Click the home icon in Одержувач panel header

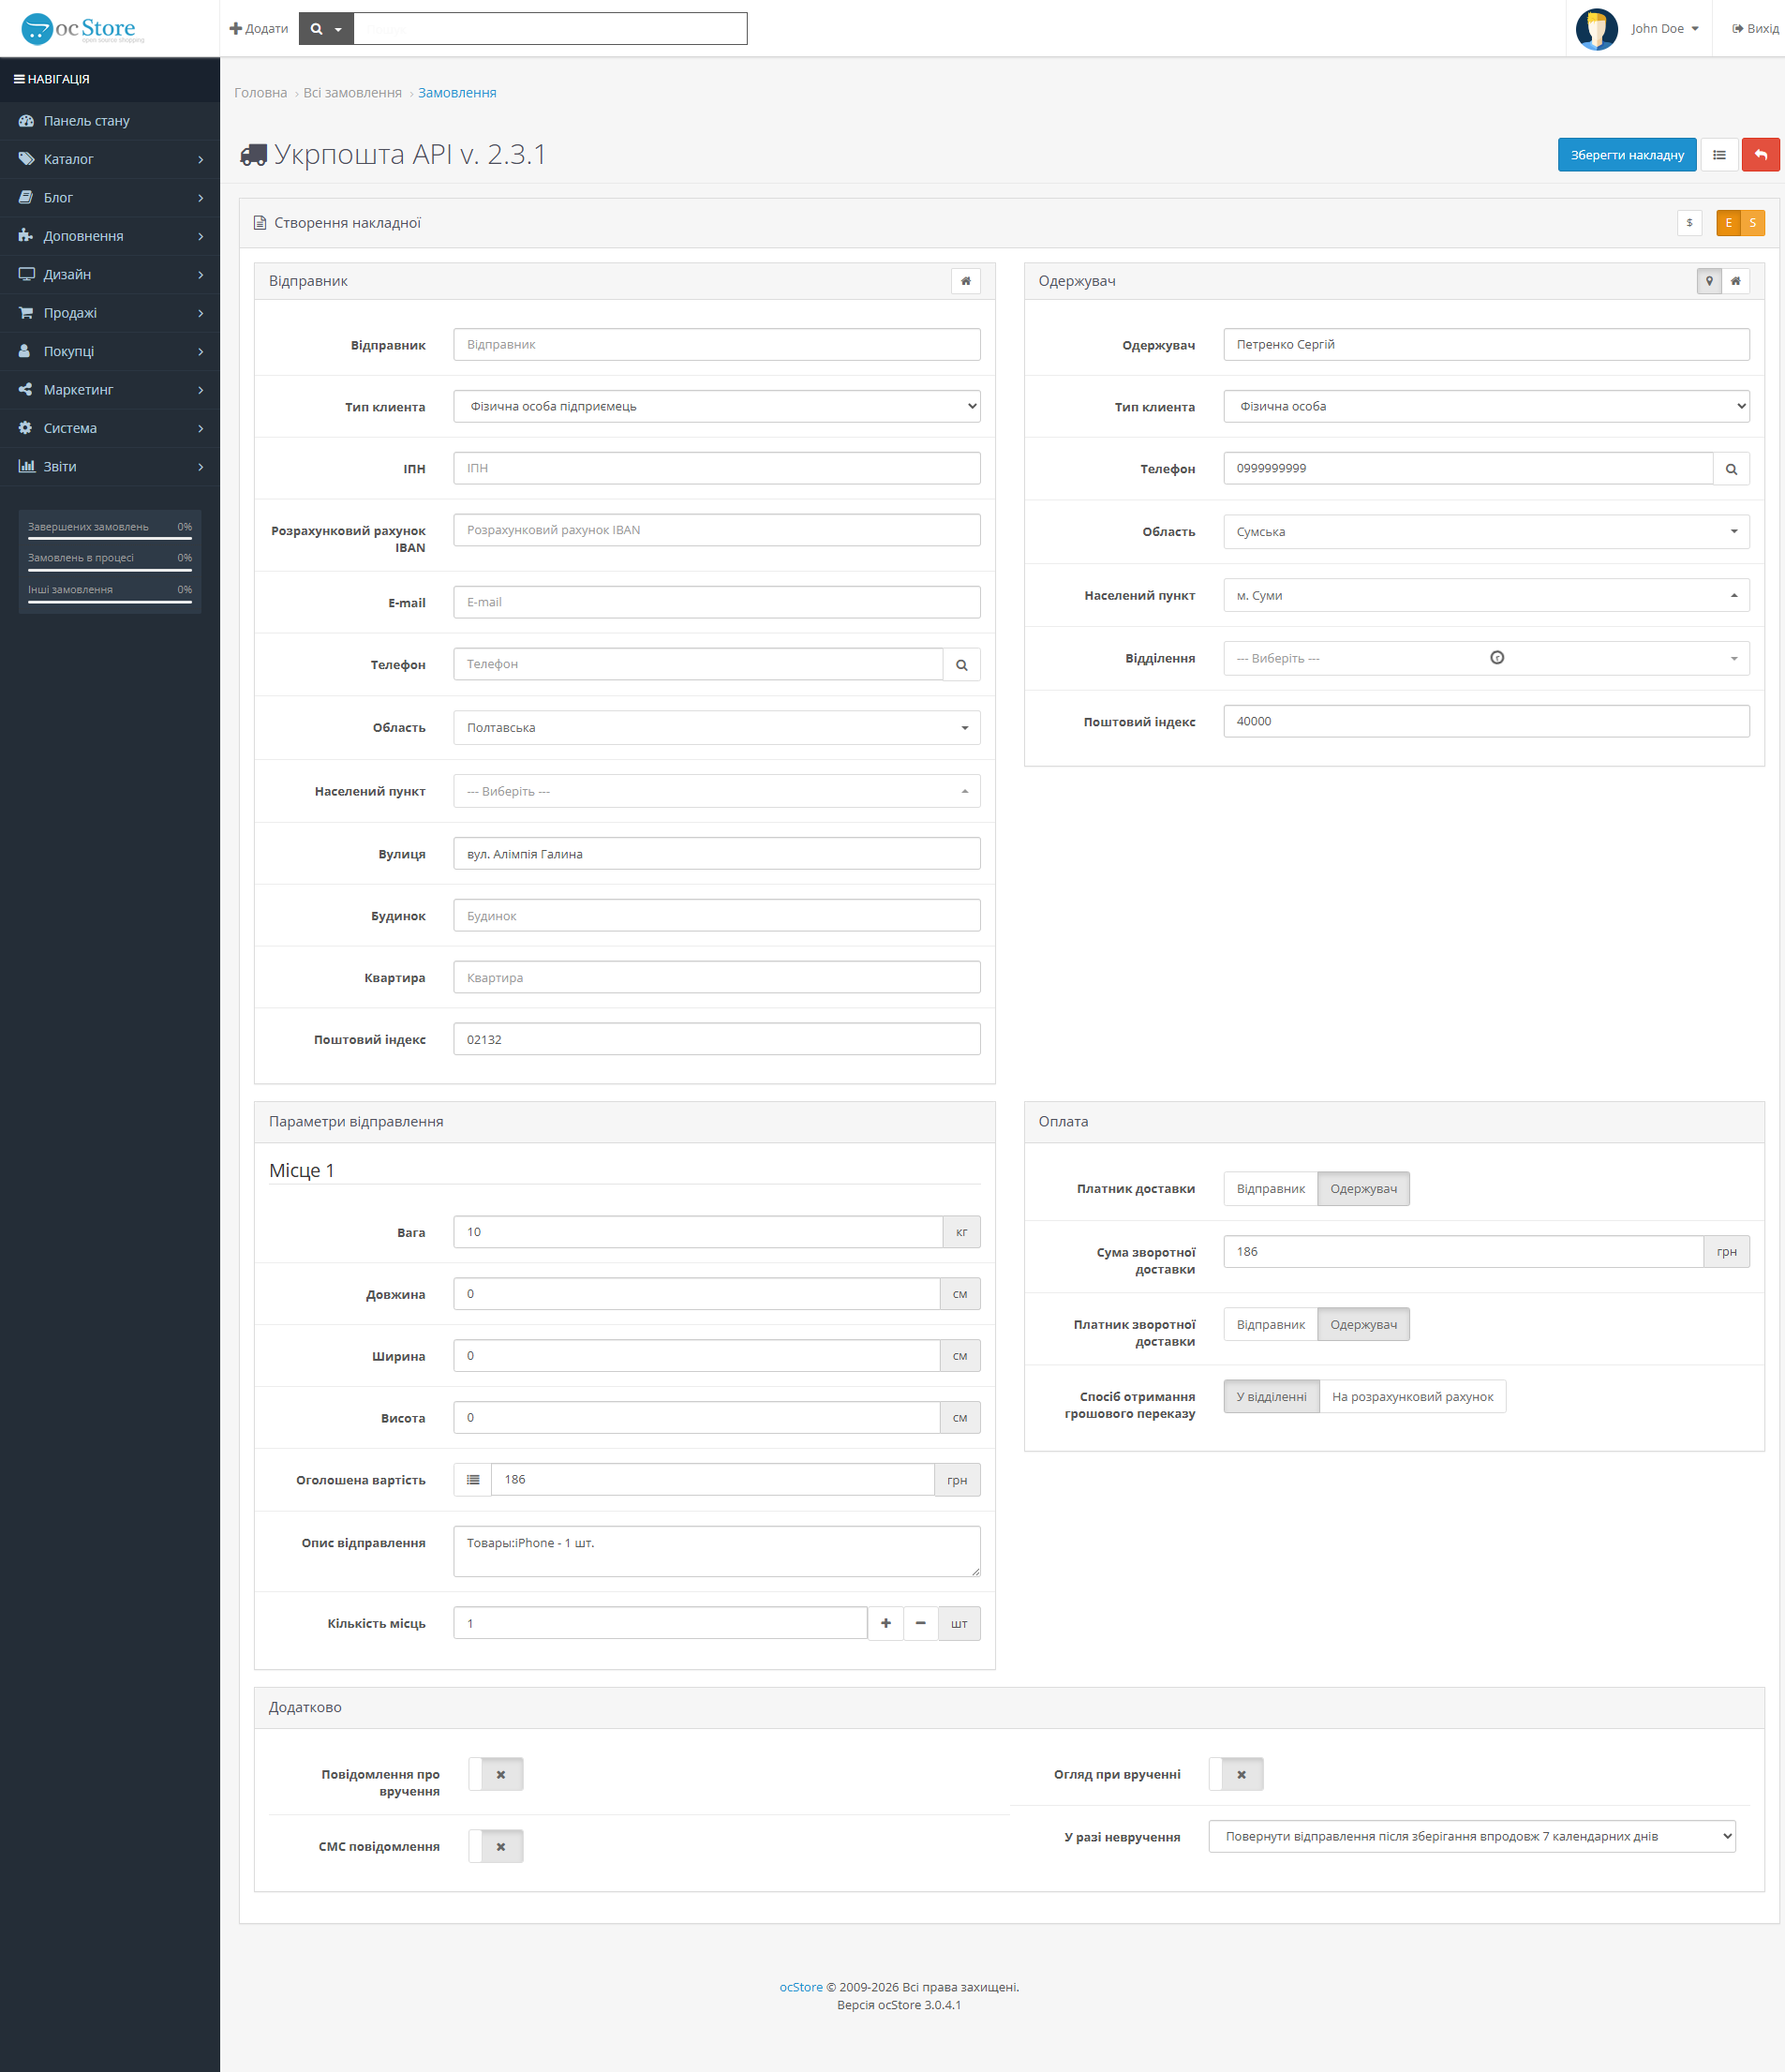[x=1736, y=281]
